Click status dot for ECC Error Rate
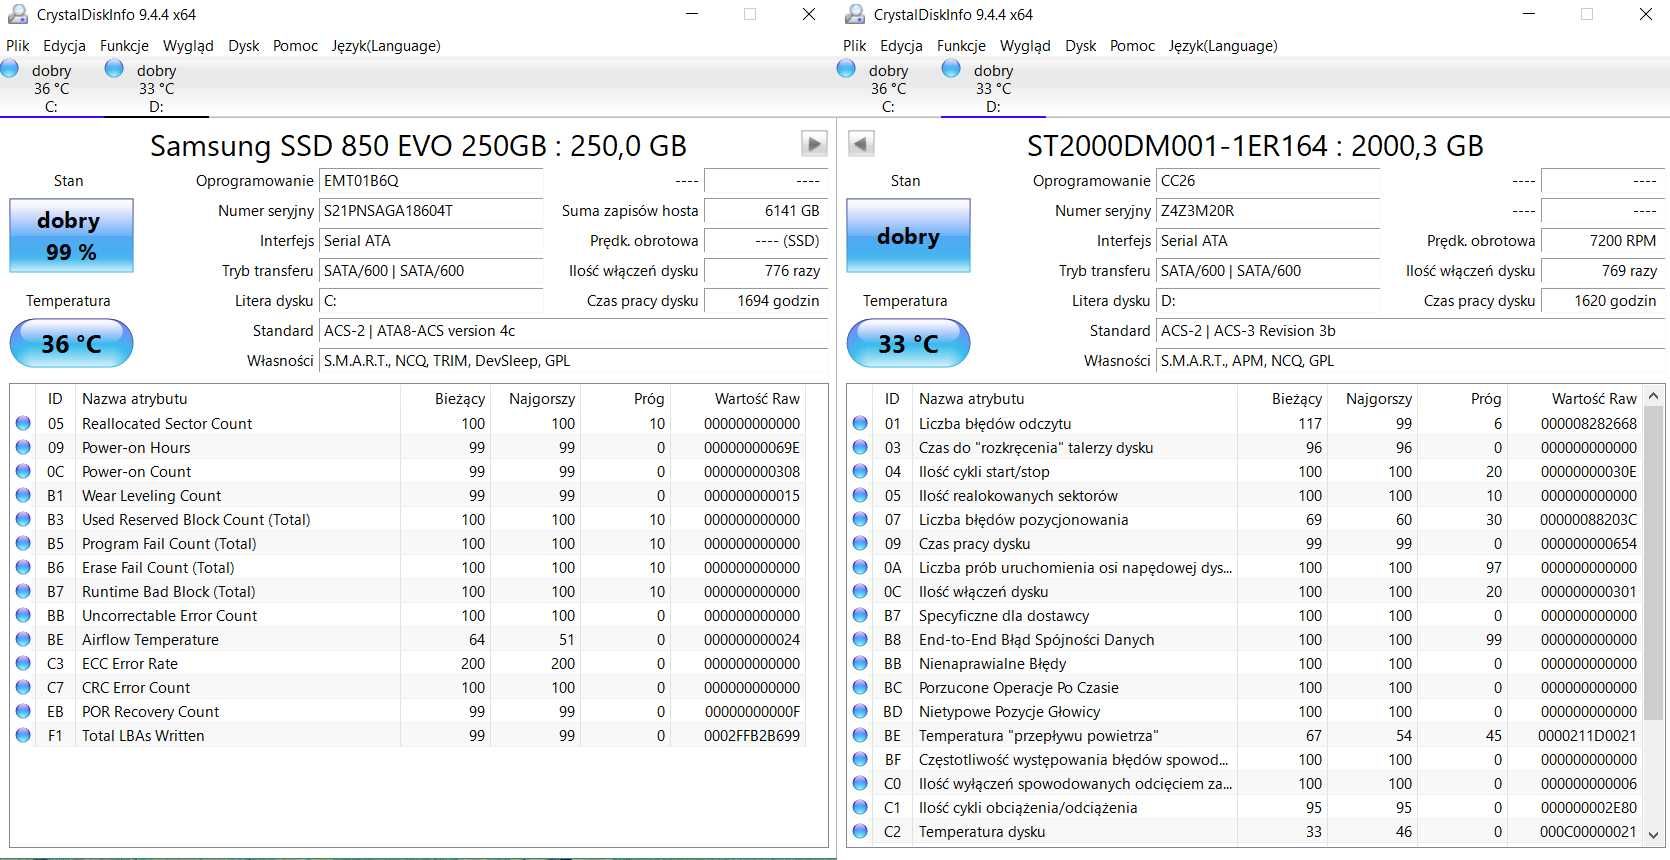This screenshot has height=860, width=1670. [x=23, y=663]
